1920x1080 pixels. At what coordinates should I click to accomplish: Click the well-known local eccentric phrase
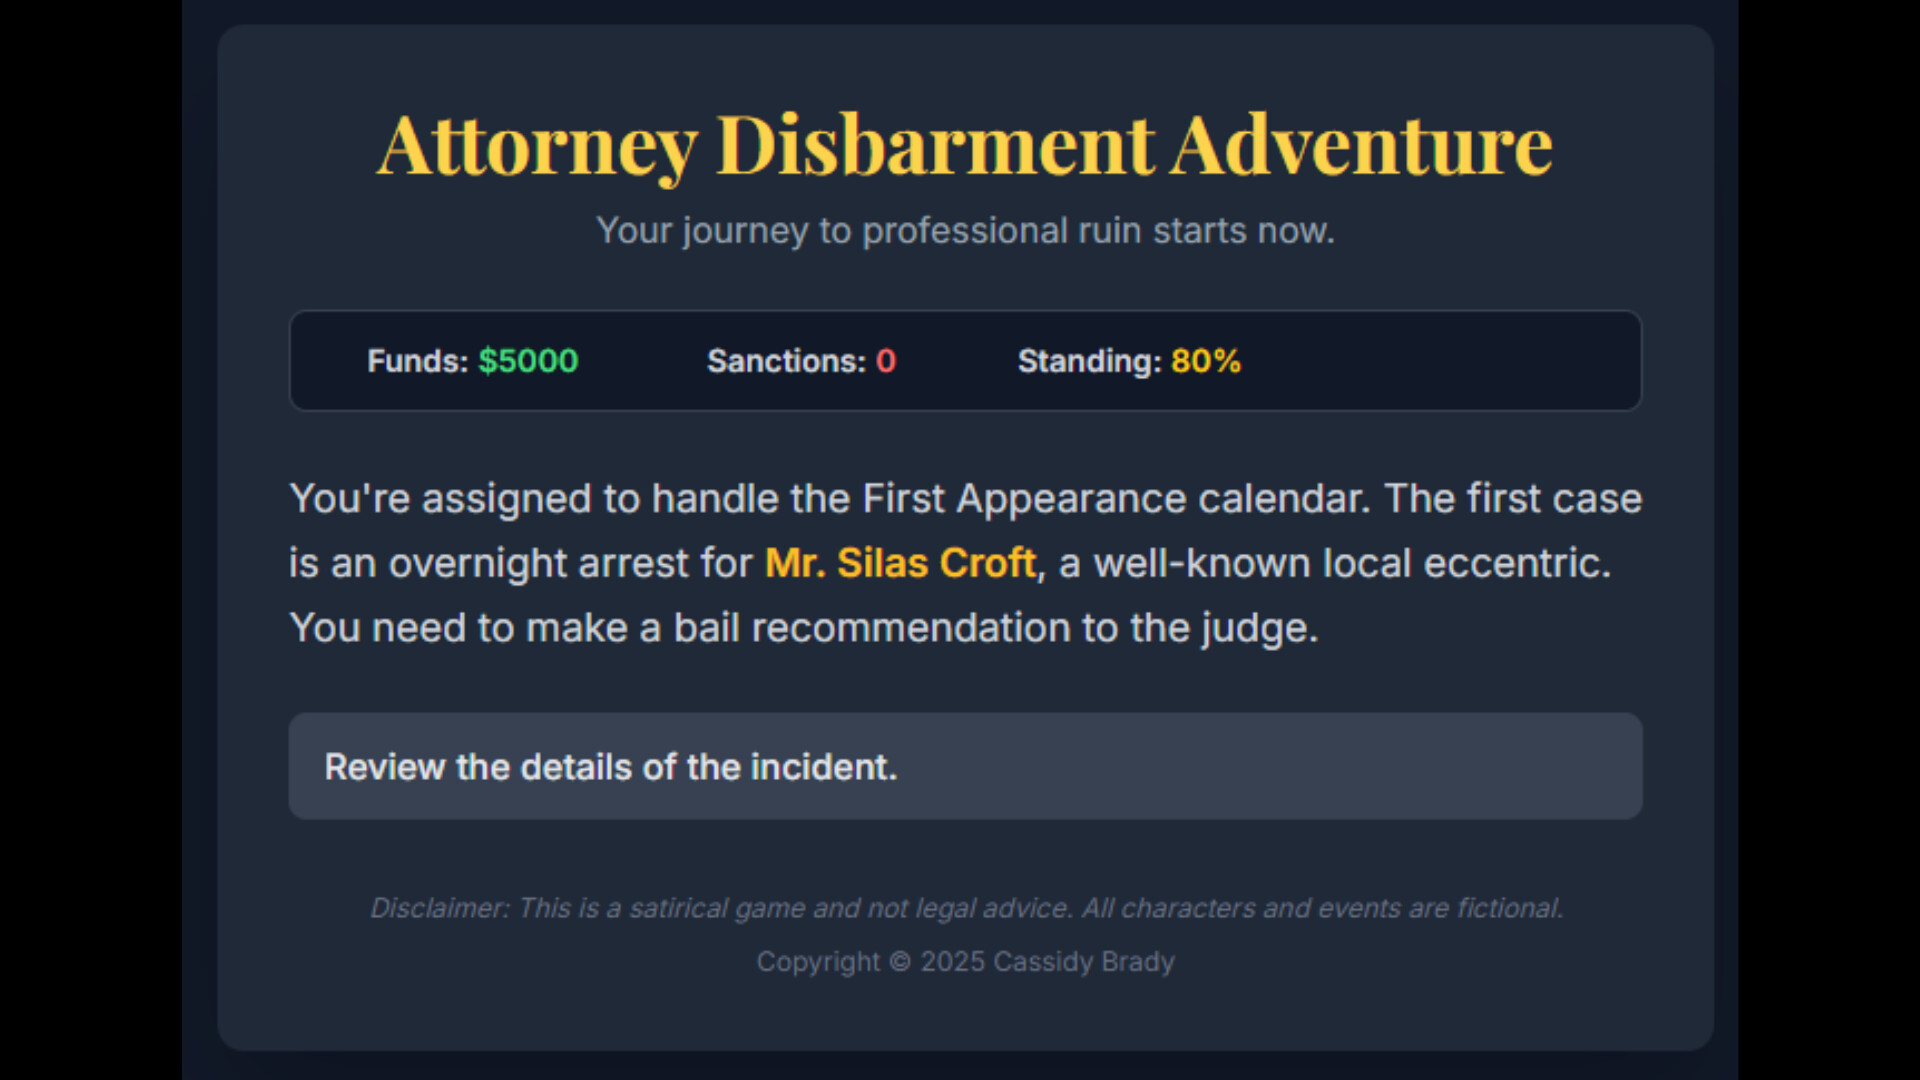pos(1352,563)
